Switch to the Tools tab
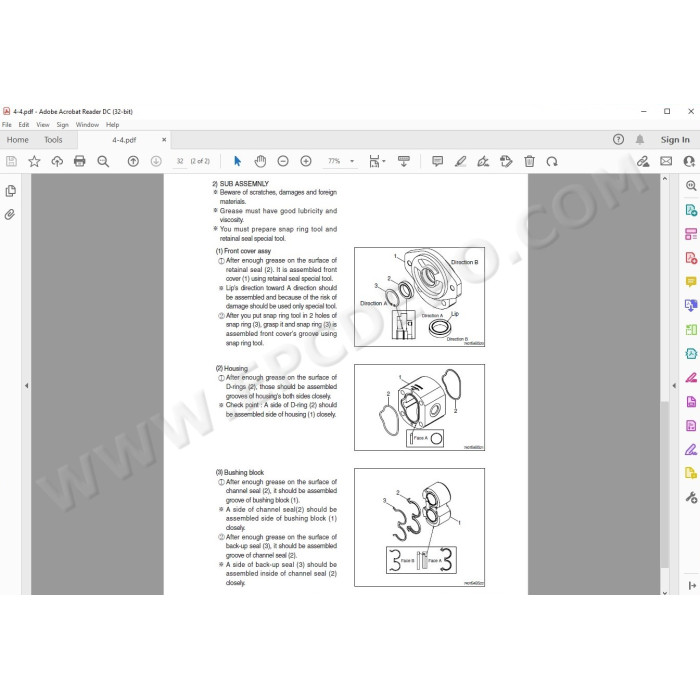The height and width of the screenshot is (700, 700). click(x=53, y=140)
